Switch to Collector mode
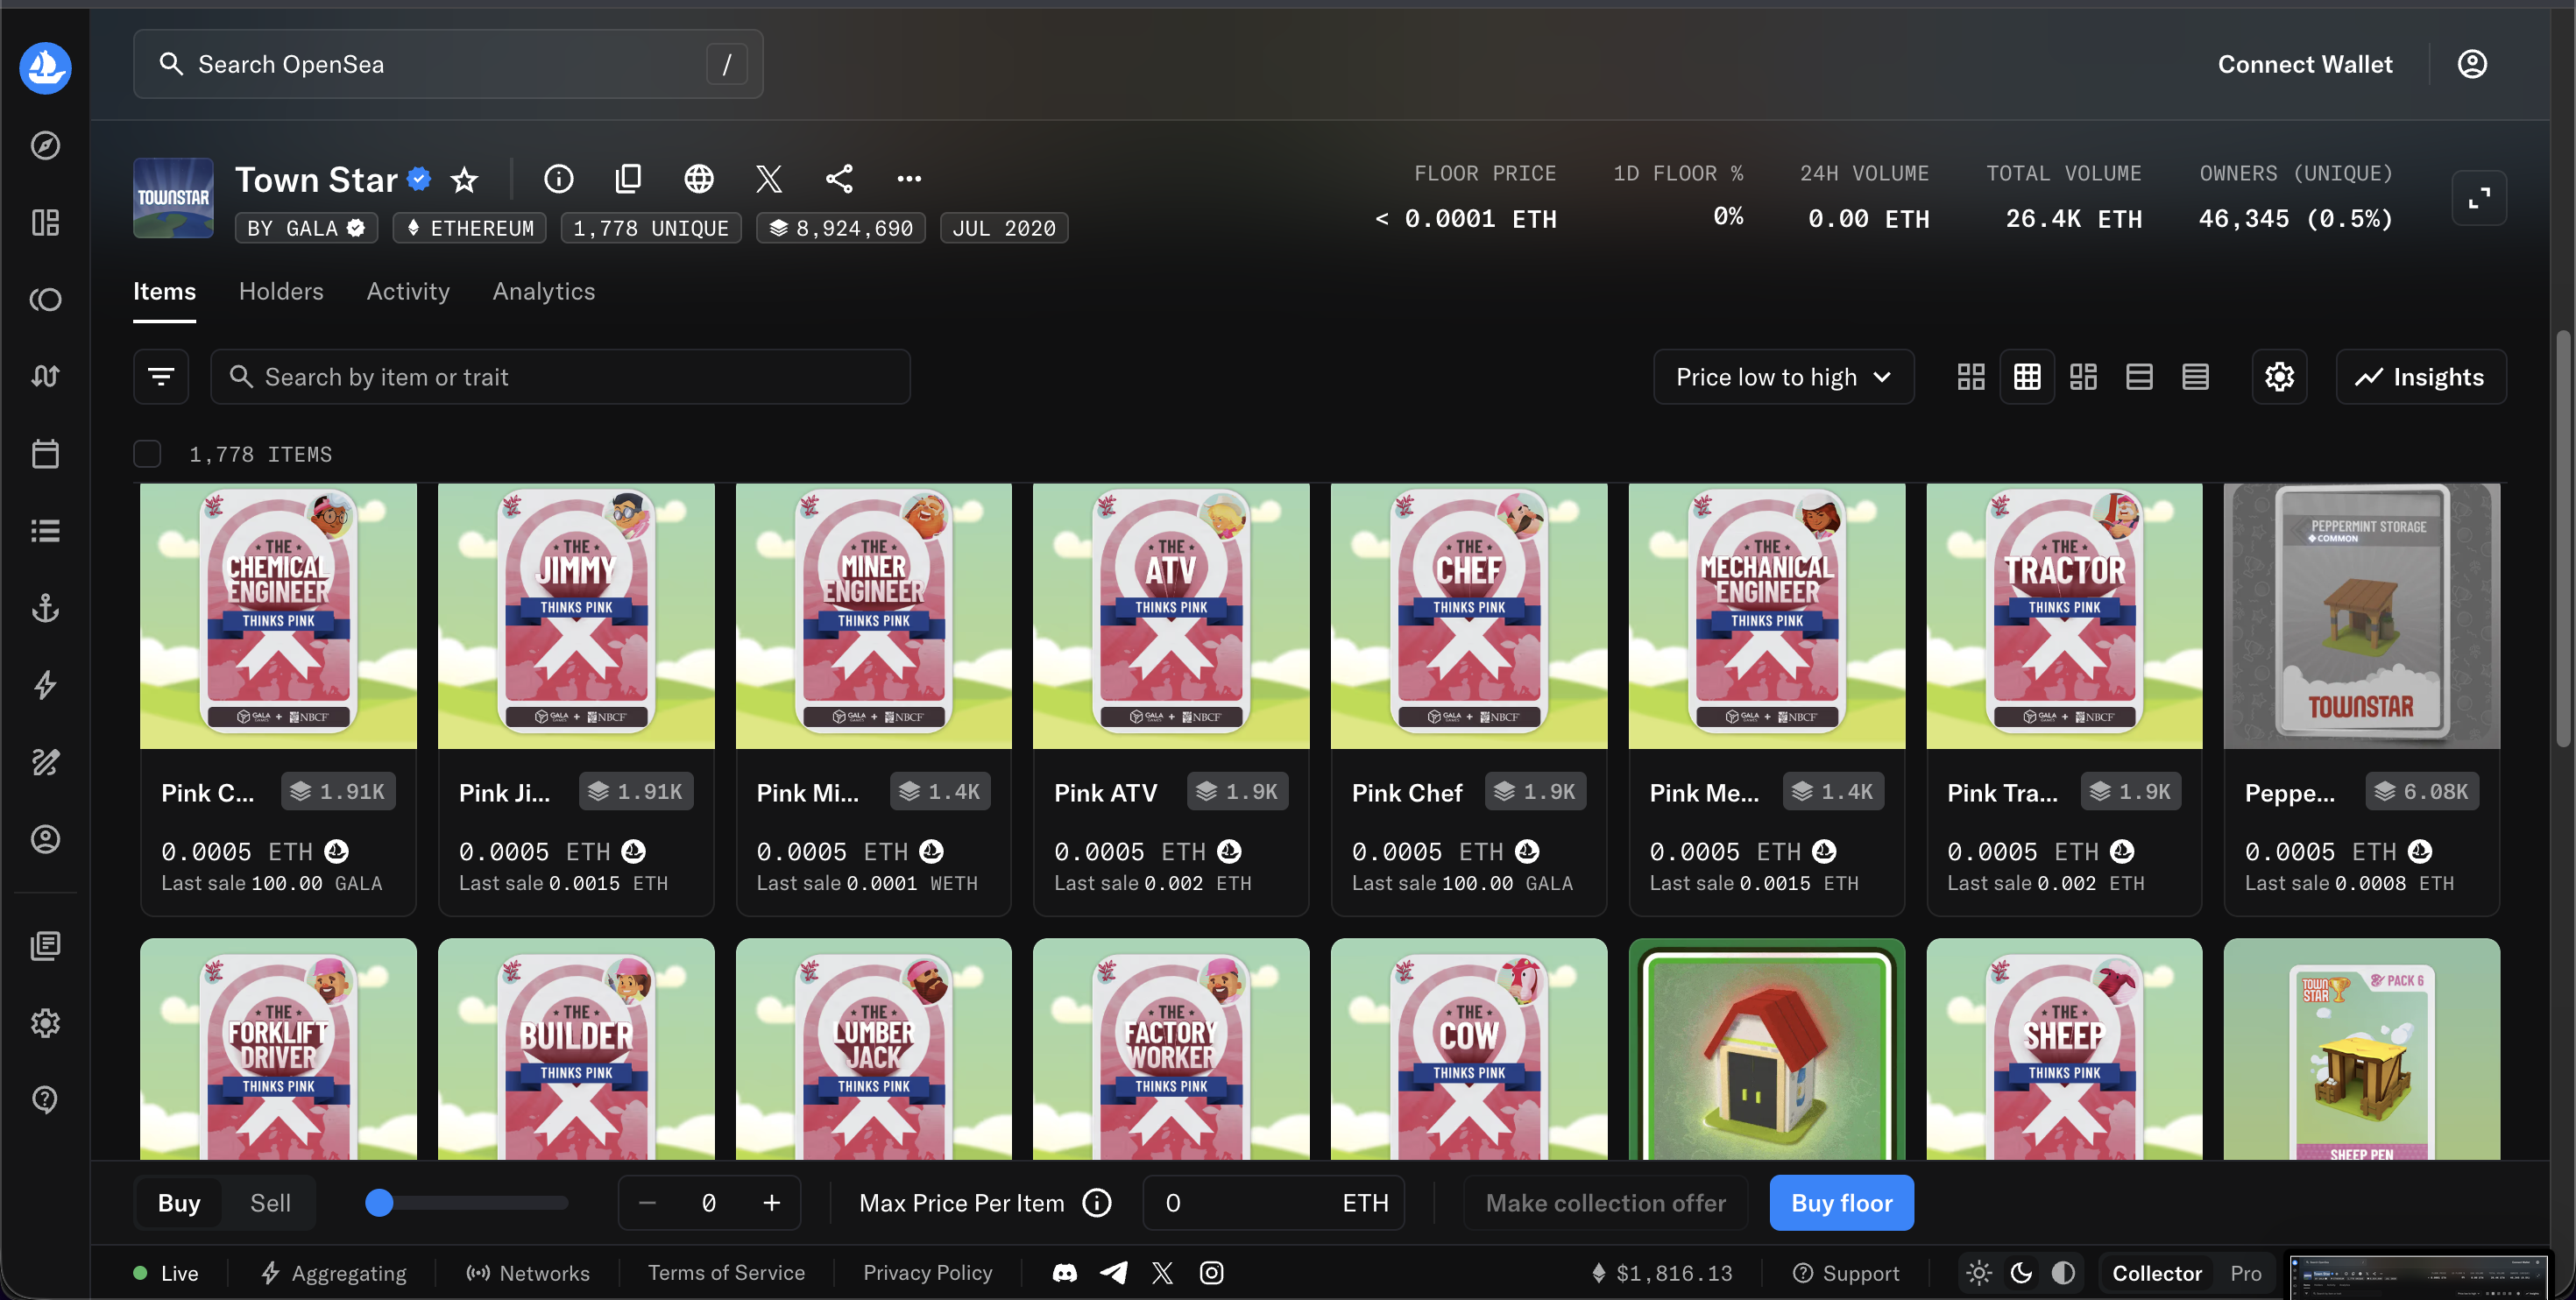The width and height of the screenshot is (2576, 1300). (2157, 1273)
